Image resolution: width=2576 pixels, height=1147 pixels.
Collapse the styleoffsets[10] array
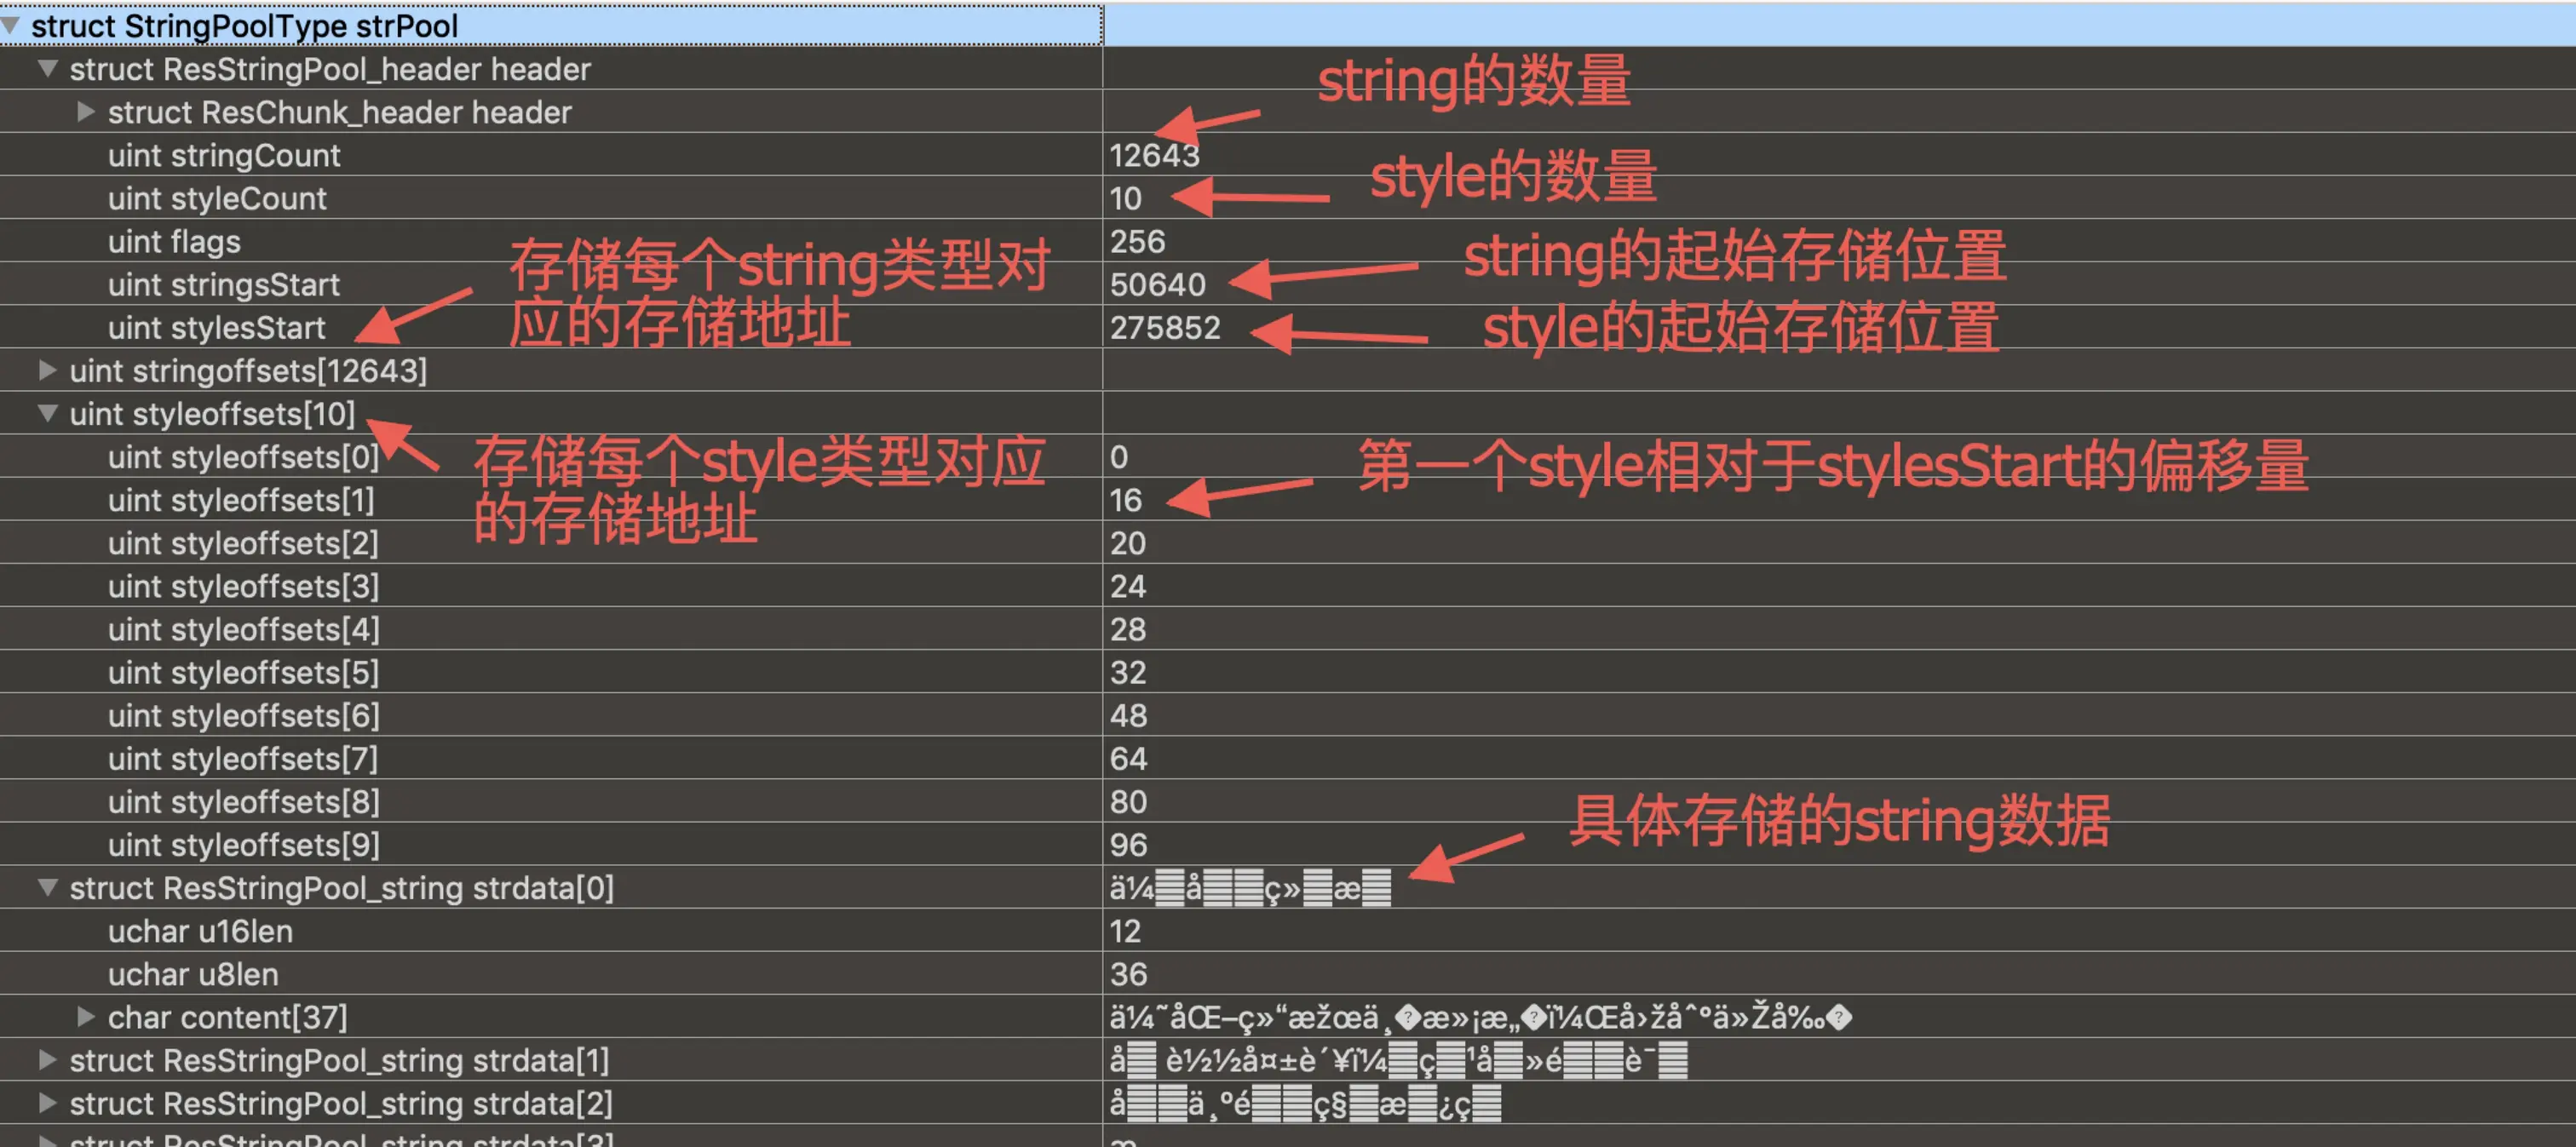point(47,413)
